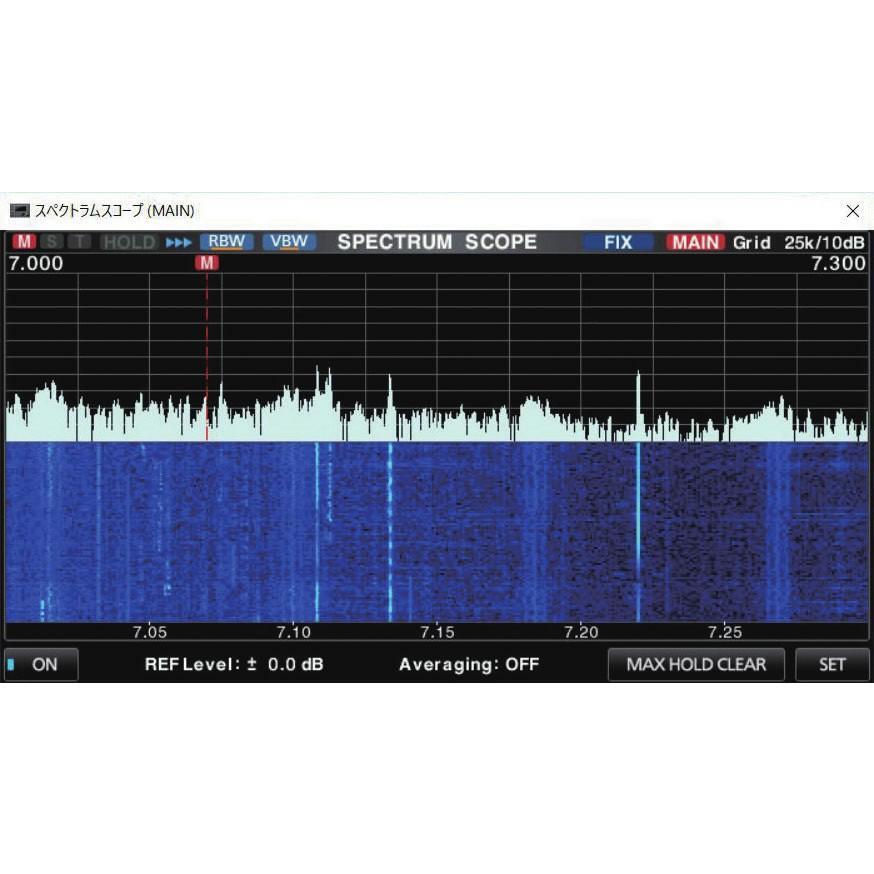Open the Grid 25k/10dB setting
The image size is (874, 874).
[800, 242]
